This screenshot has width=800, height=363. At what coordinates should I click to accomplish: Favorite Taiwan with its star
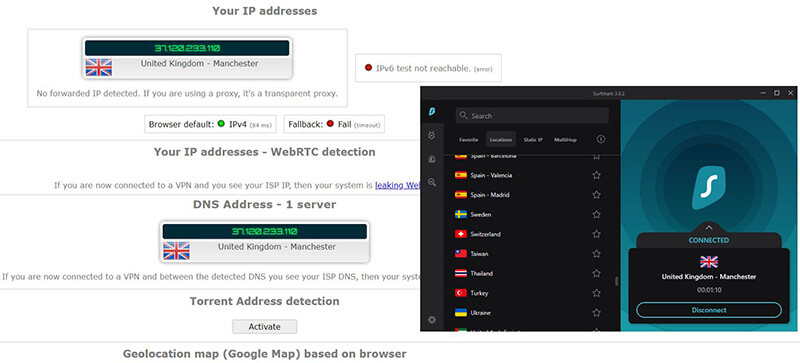click(x=596, y=254)
